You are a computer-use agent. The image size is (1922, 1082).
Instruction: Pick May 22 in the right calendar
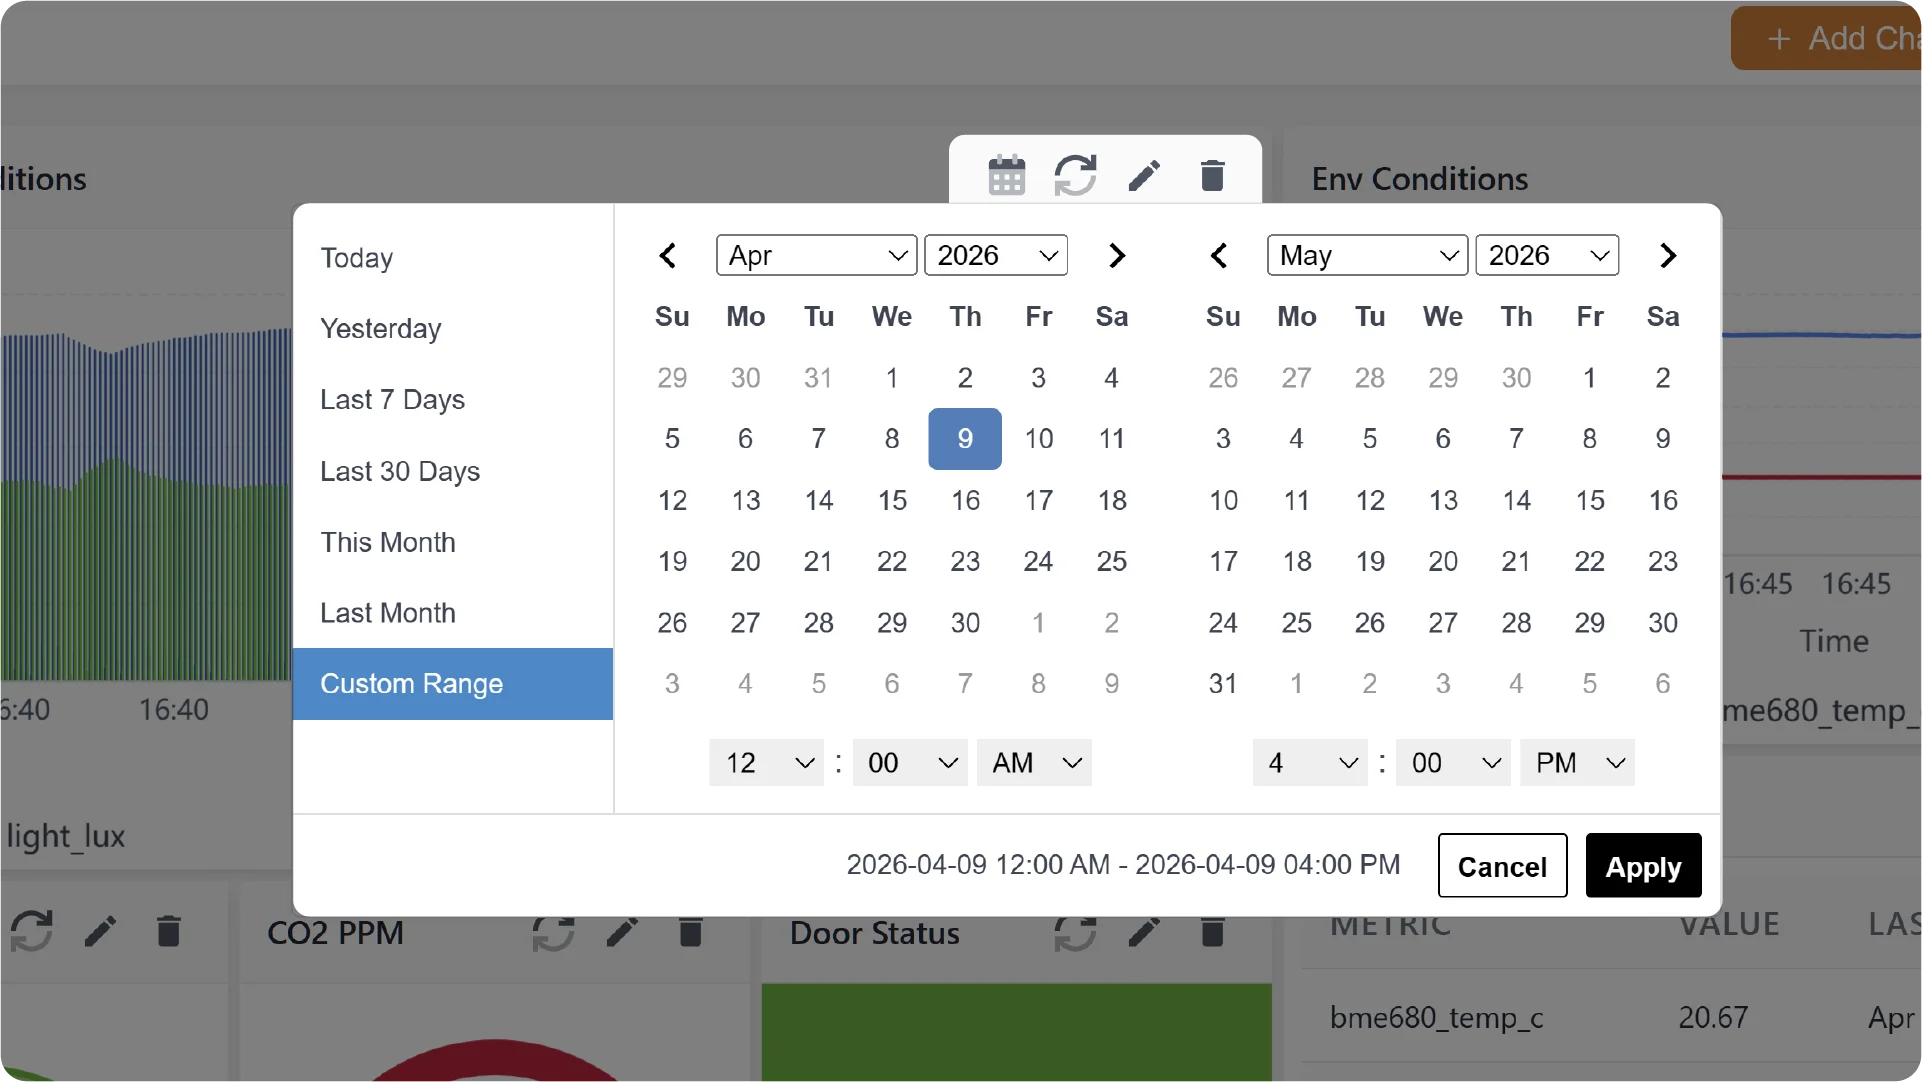click(x=1589, y=562)
